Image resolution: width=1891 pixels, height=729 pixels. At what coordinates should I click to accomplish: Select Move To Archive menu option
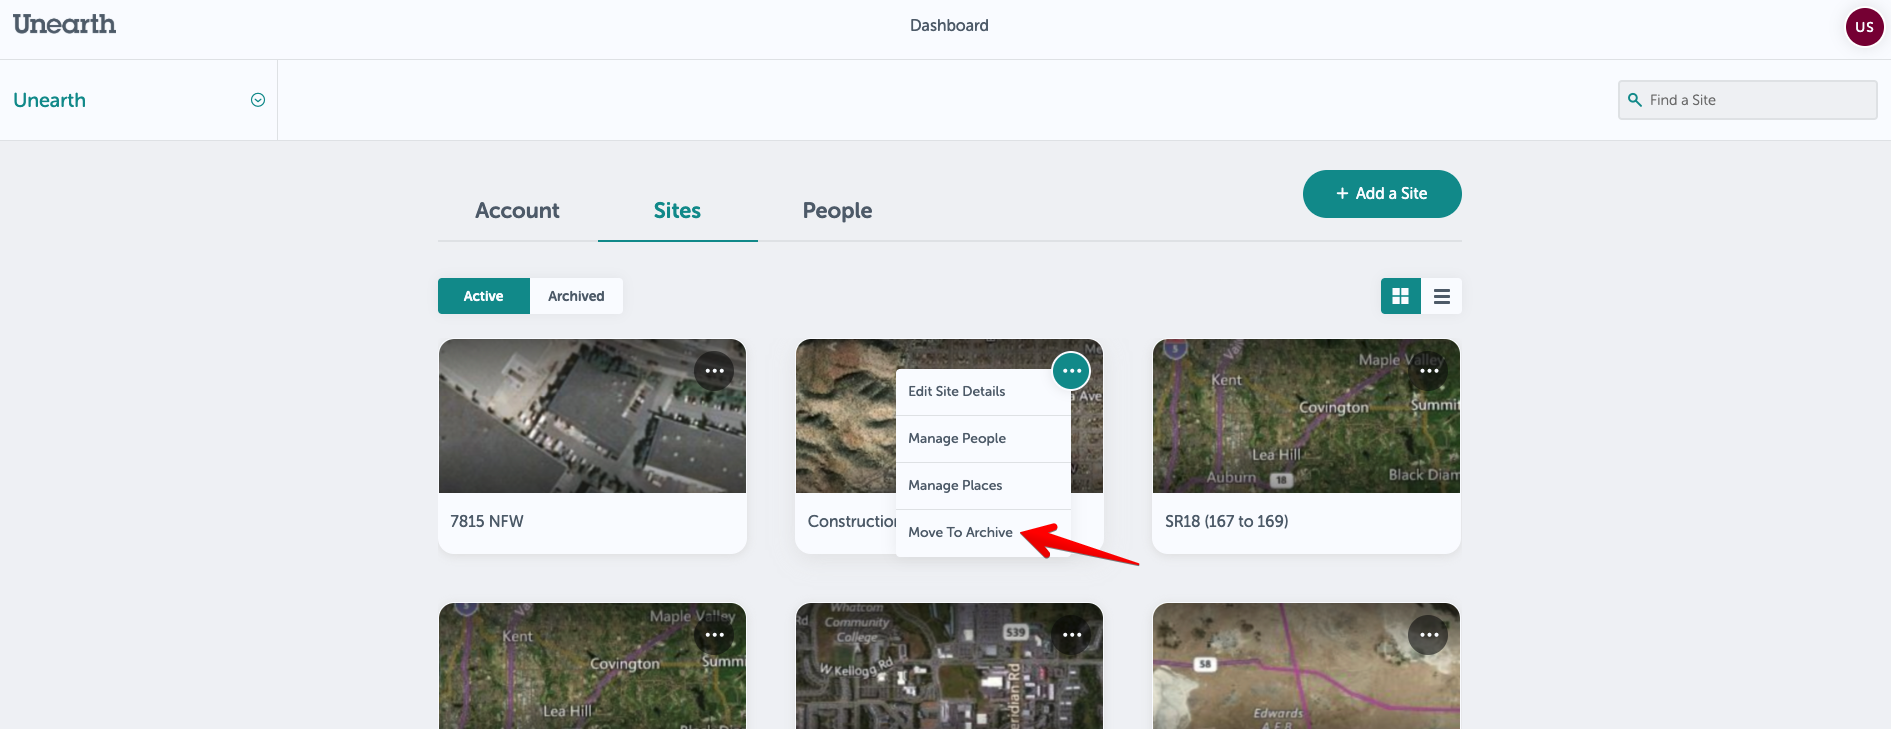pyautogui.click(x=983, y=533)
